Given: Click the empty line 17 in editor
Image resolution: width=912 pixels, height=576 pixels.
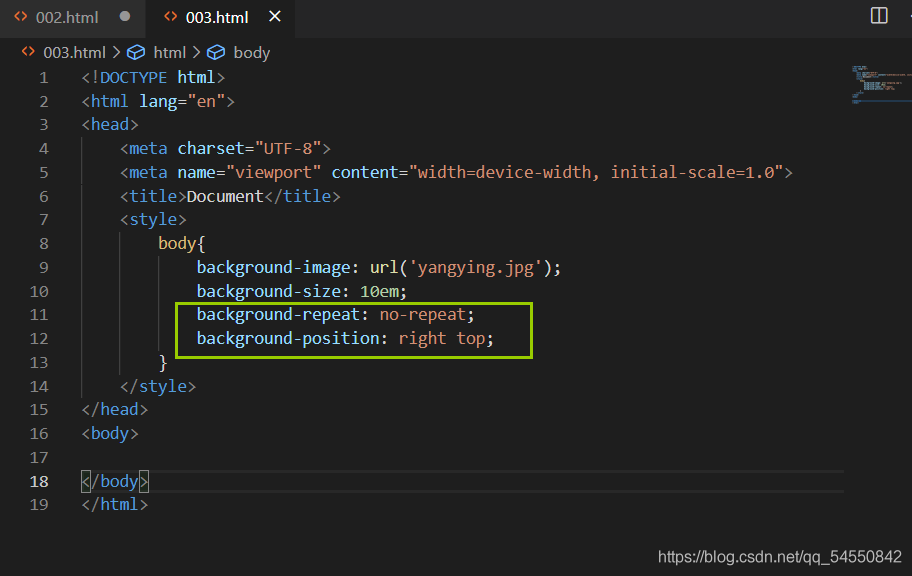Looking at the screenshot, I should [x=462, y=457].
